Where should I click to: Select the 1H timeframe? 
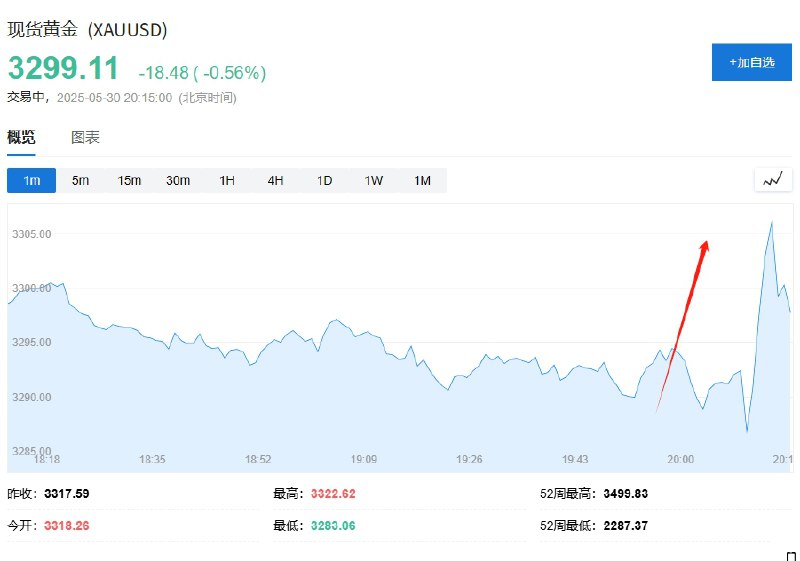coord(227,181)
